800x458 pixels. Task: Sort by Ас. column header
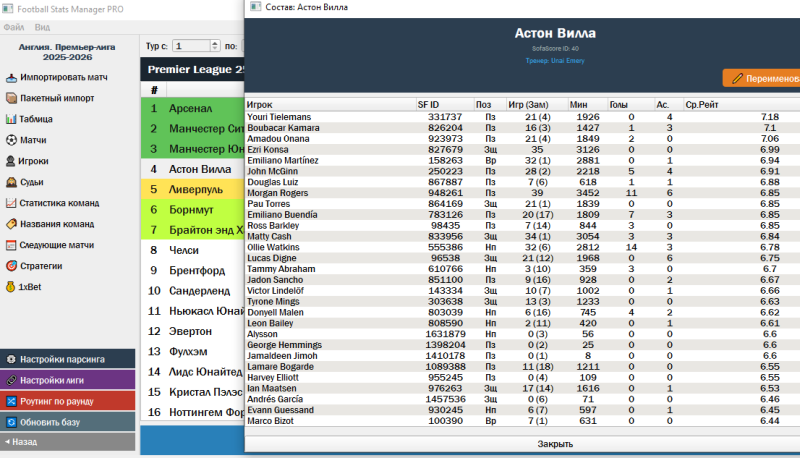(x=669, y=105)
